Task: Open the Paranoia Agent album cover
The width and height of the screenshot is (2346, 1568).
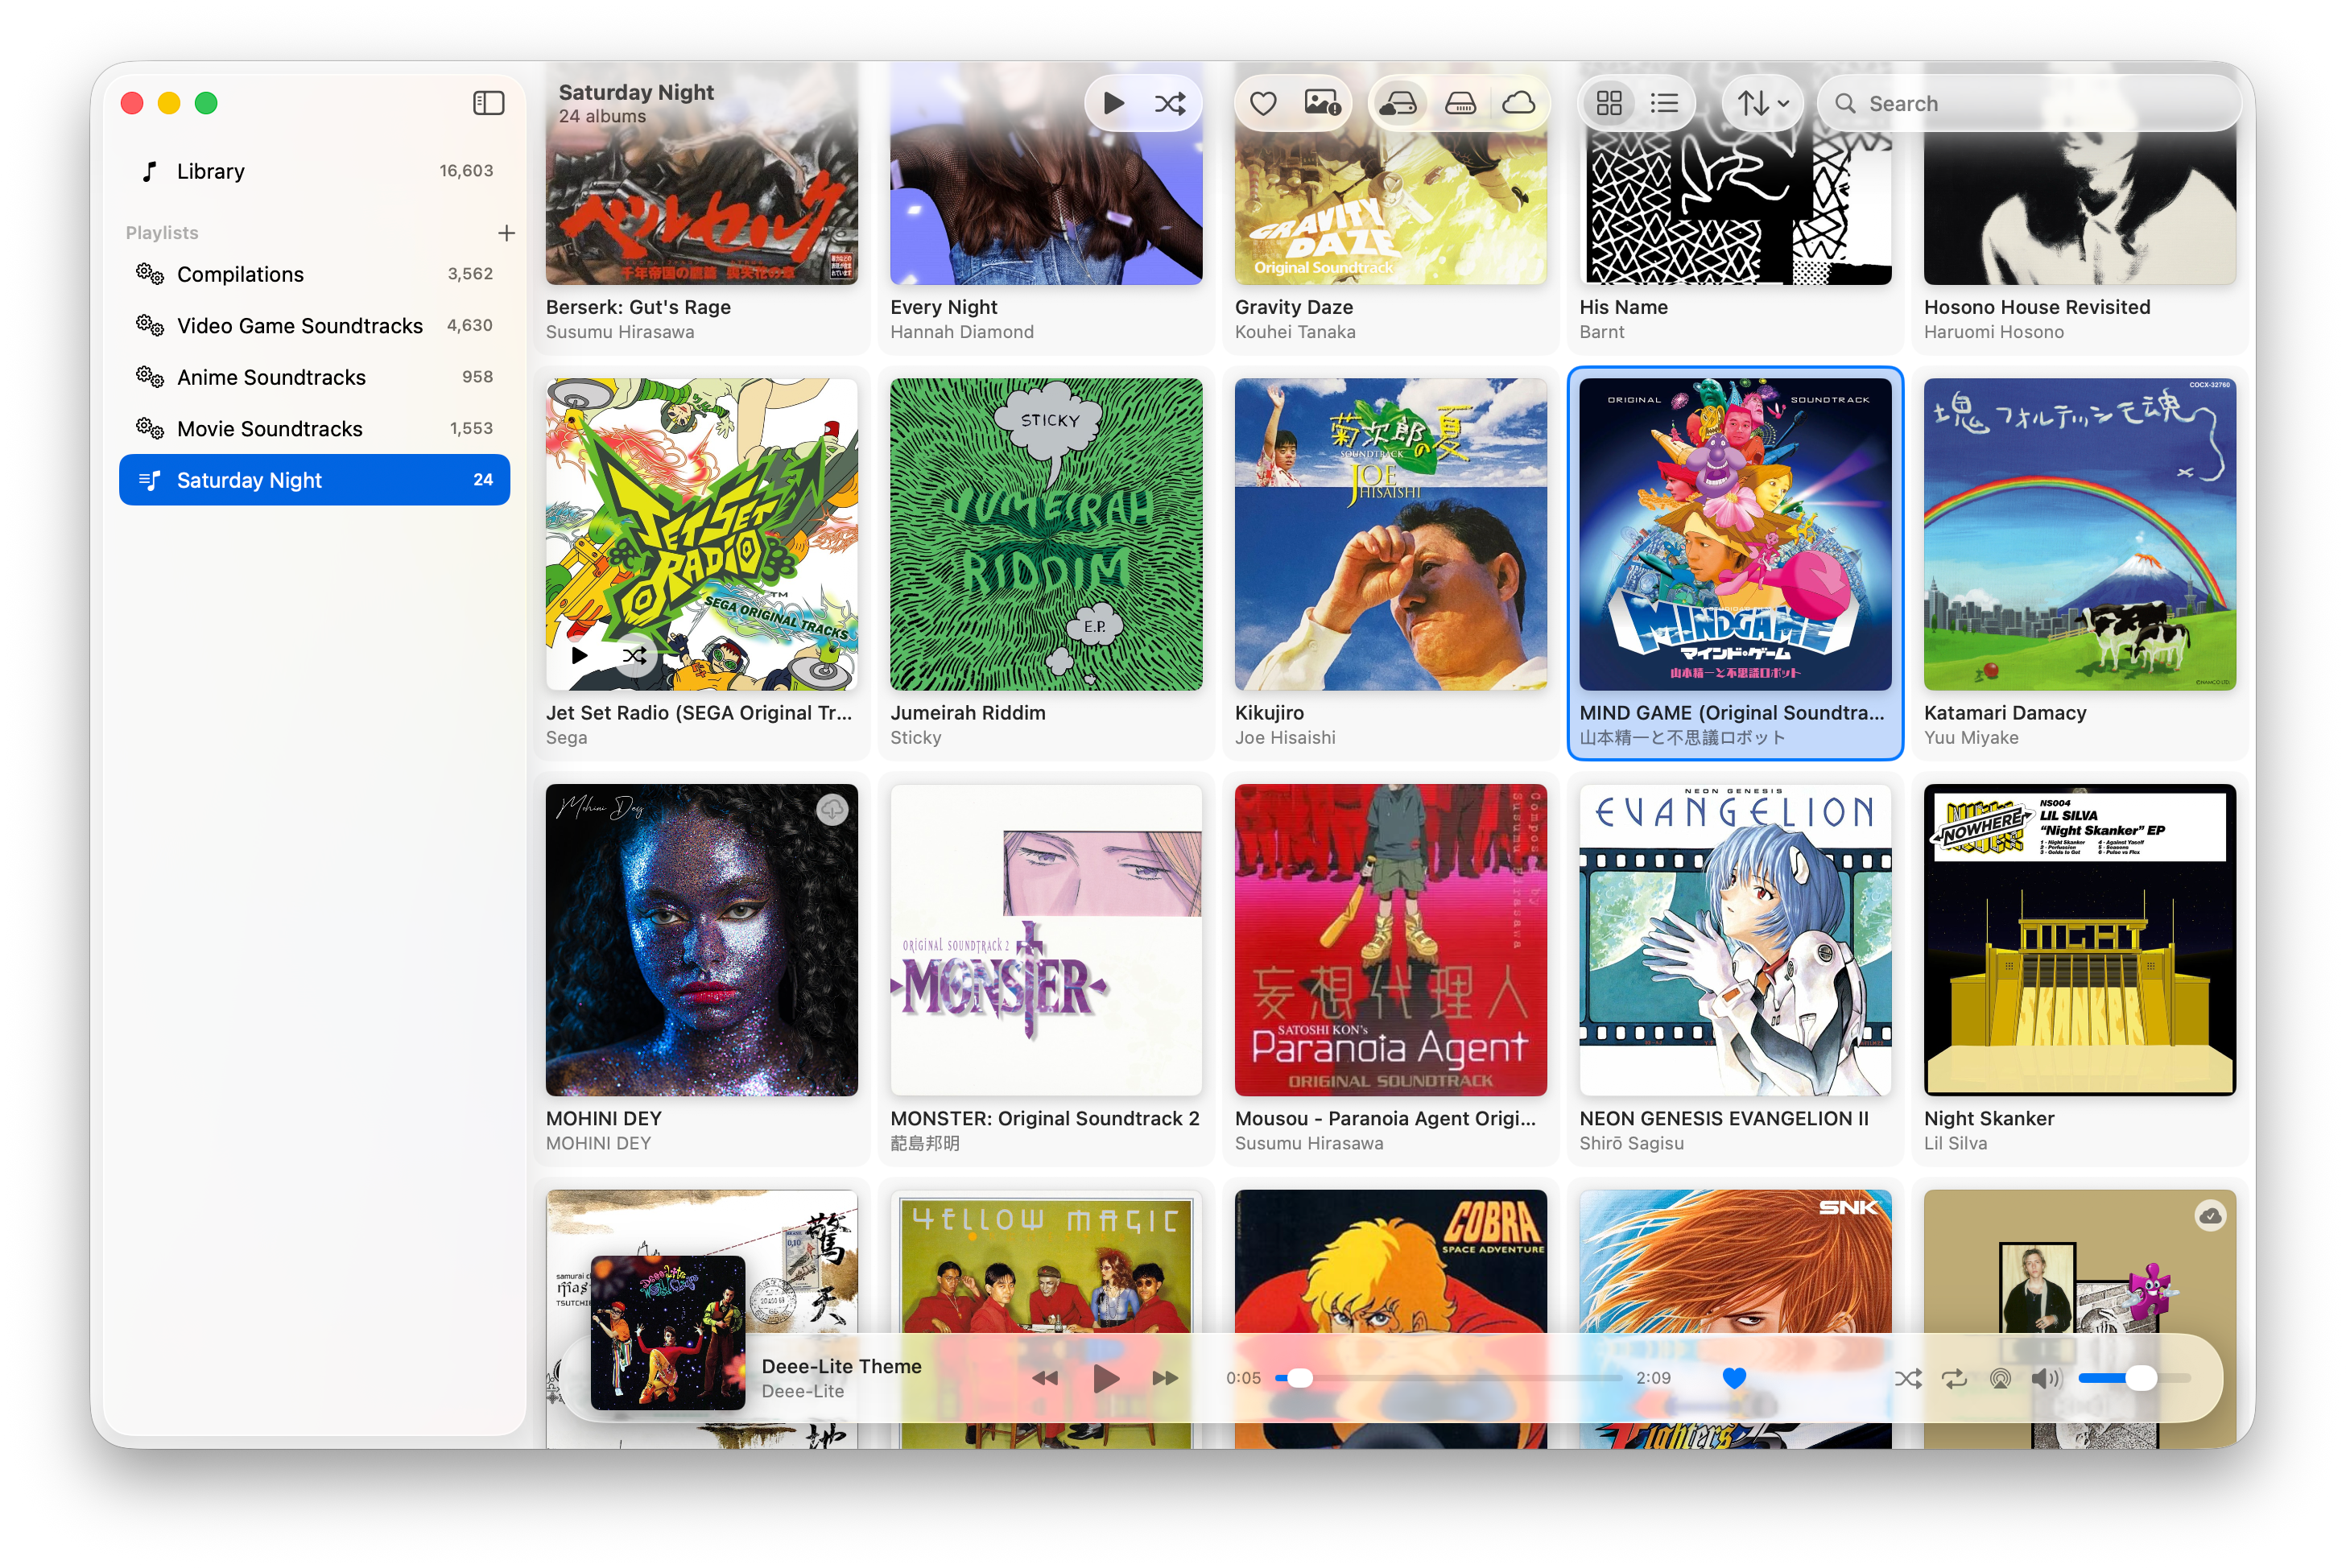Action: coord(1390,940)
